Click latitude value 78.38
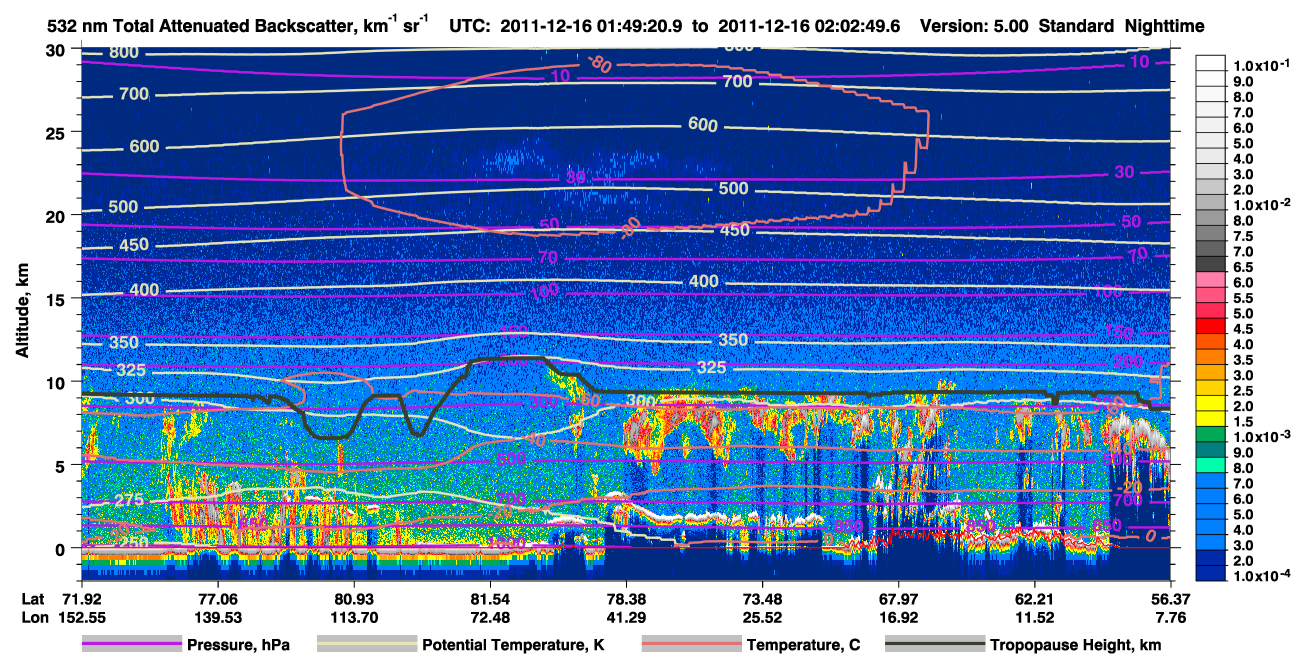Viewport: 1300px width, 667px height. click(x=626, y=598)
